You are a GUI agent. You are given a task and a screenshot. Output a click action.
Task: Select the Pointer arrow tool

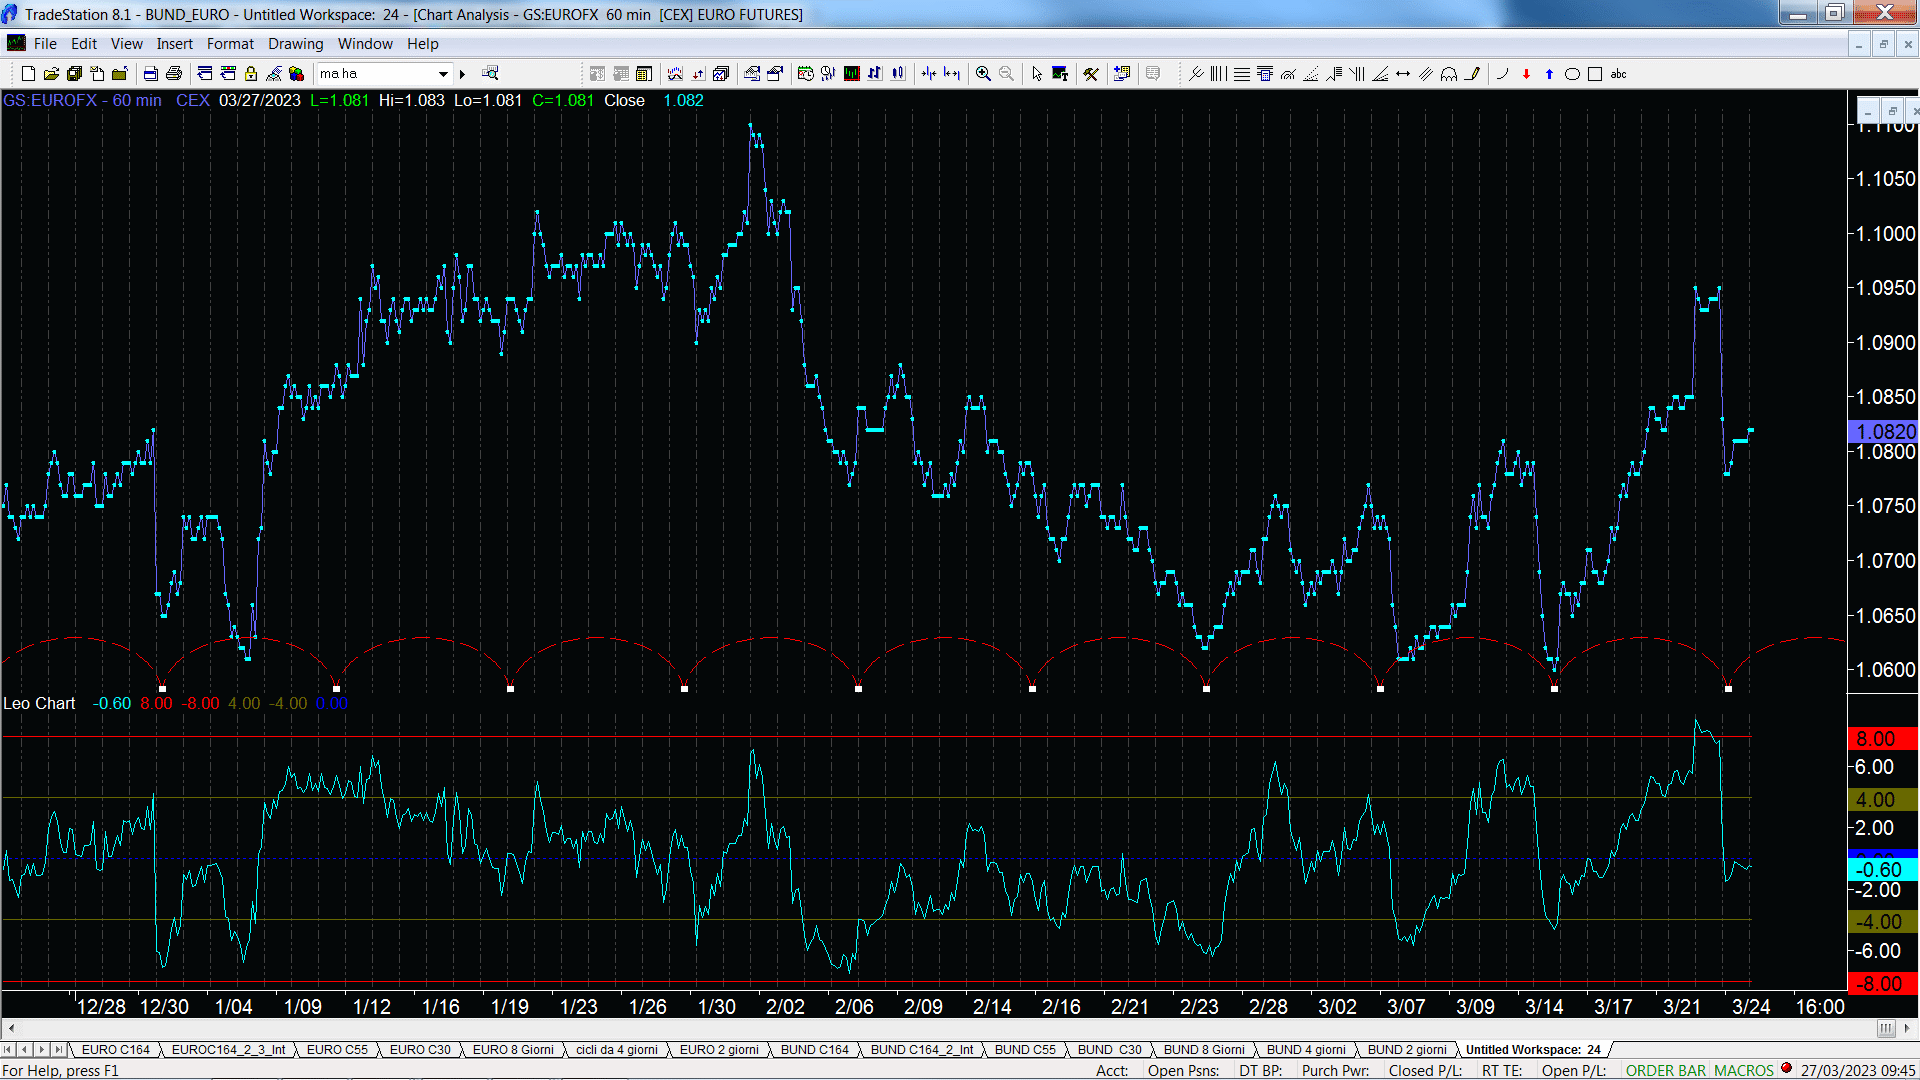click(1037, 74)
